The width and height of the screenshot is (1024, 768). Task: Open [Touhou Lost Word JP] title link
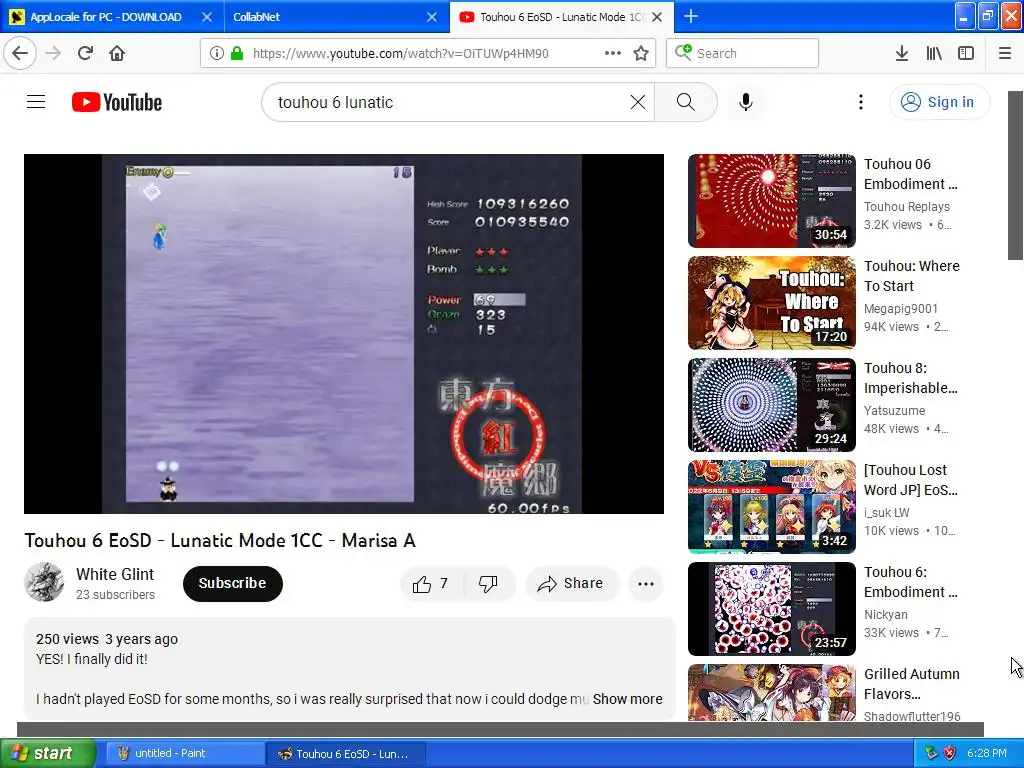910,479
